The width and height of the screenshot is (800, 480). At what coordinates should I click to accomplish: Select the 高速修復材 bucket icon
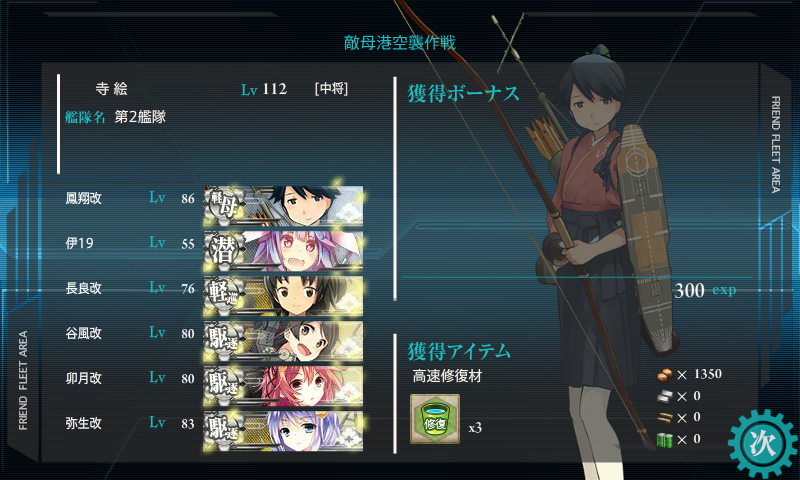pyautogui.click(x=435, y=419)
